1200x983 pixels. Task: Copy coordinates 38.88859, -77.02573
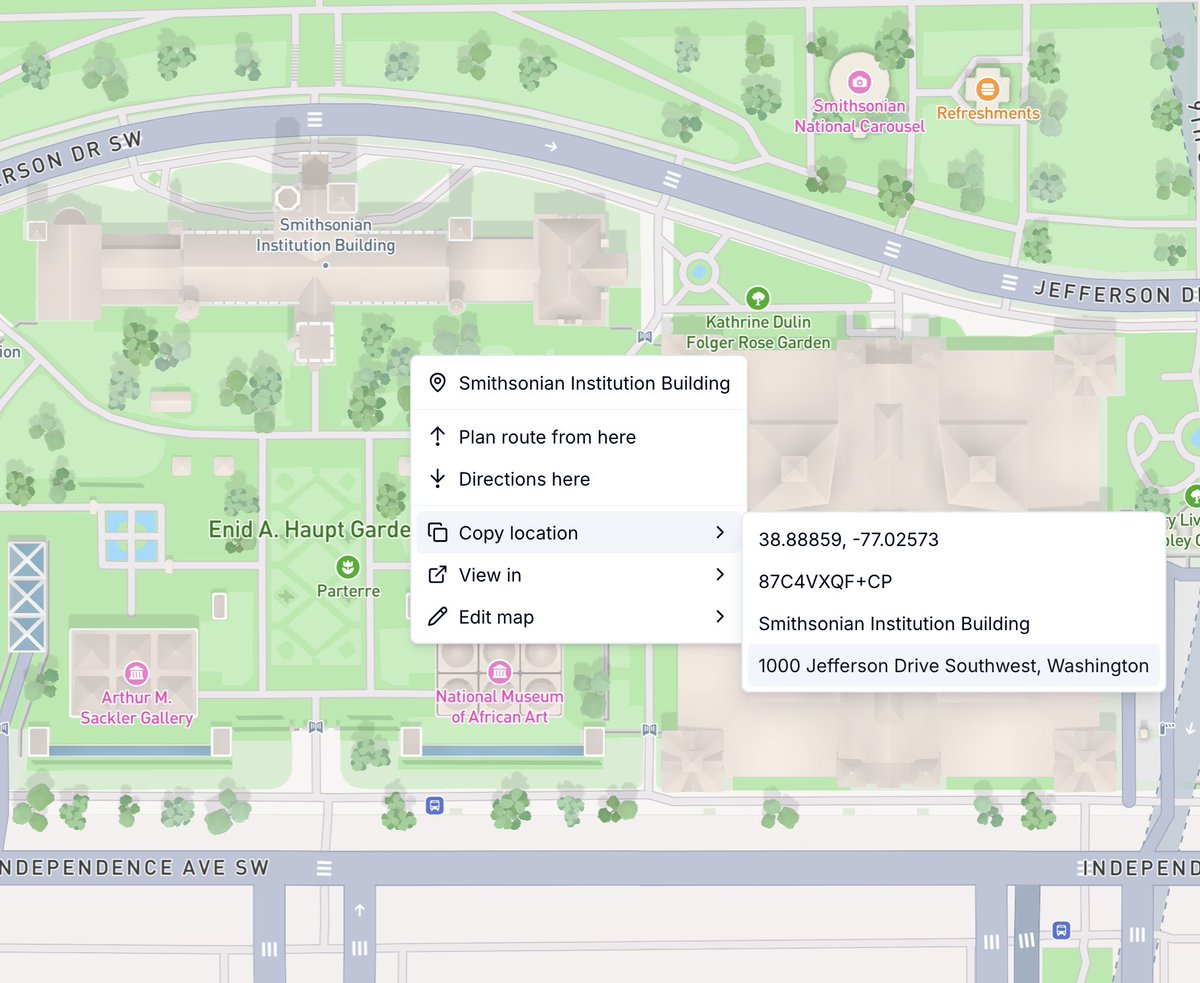[954, 540]
